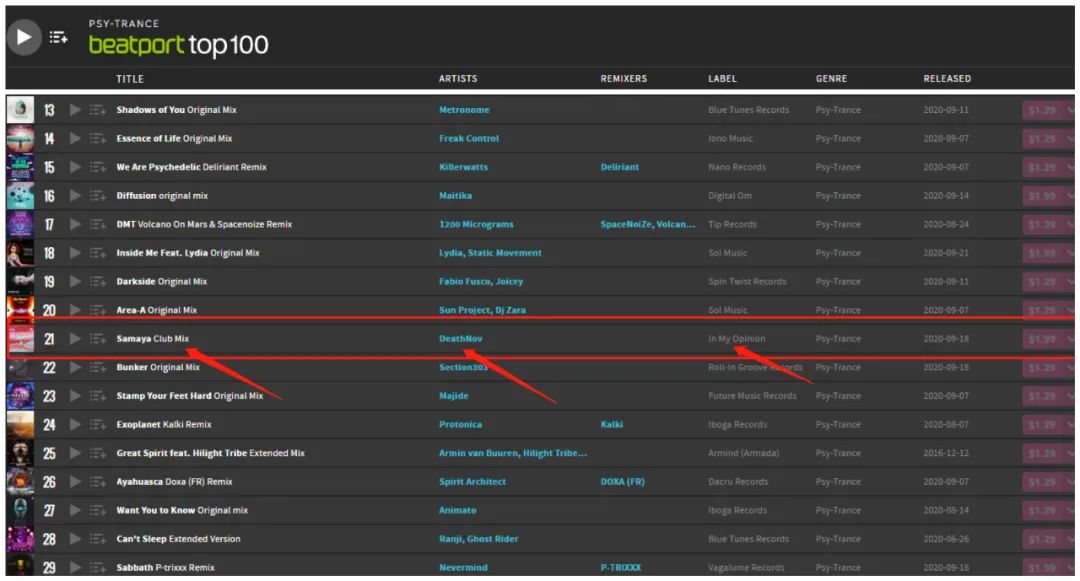Image resolution: width=1080 pixels, height=581 pixels.
Task: Open artist Metronome page
Action: [x=464, y=109]
